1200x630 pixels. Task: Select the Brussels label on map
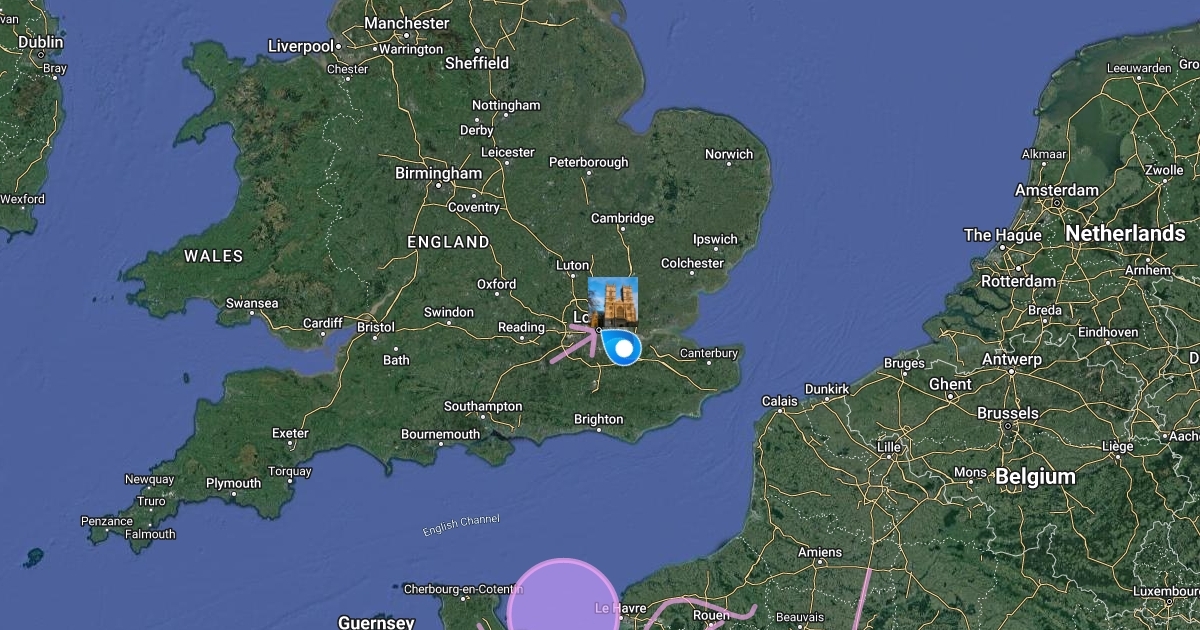[x=1007, y=413]
